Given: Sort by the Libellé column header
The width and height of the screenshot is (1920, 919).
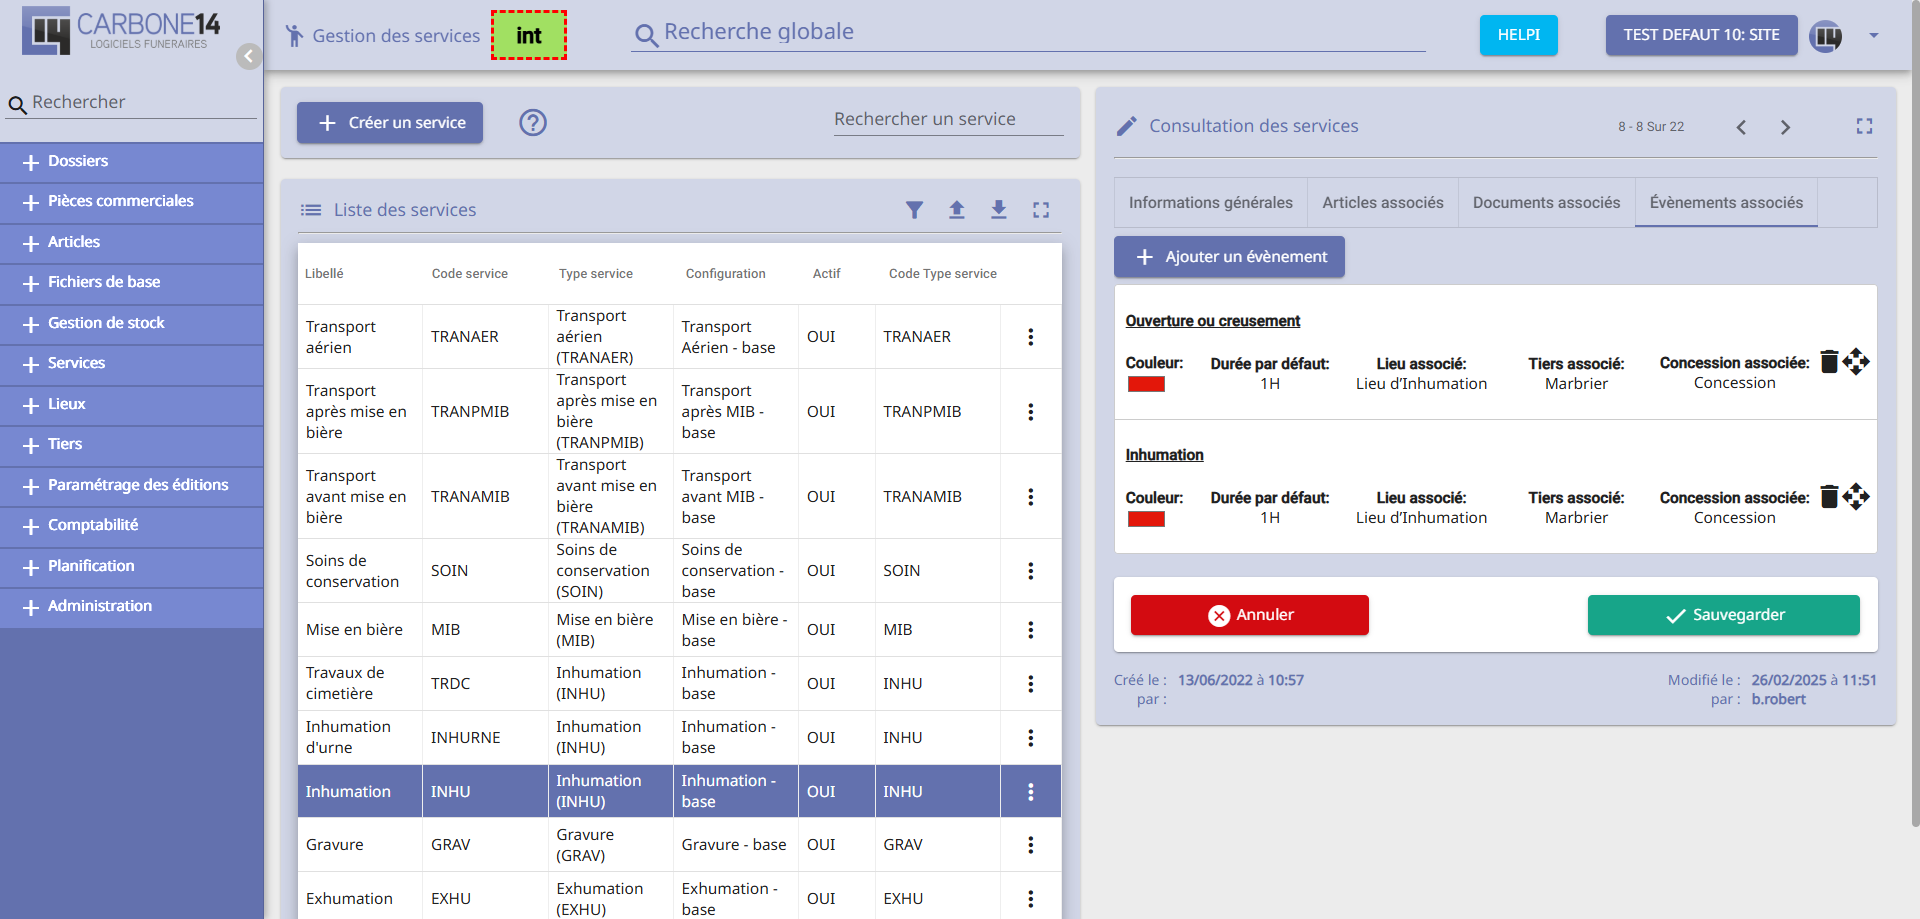Looking at the screenshot, I should [324, 274].
